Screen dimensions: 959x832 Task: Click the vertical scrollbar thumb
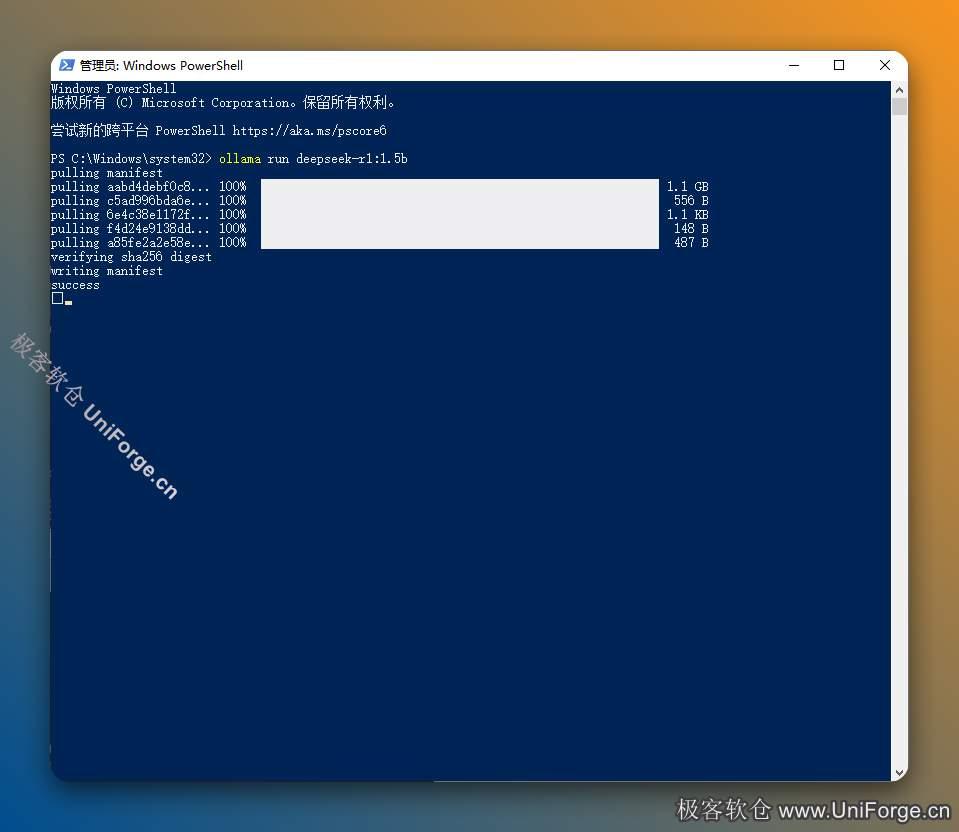click(899, 106)
